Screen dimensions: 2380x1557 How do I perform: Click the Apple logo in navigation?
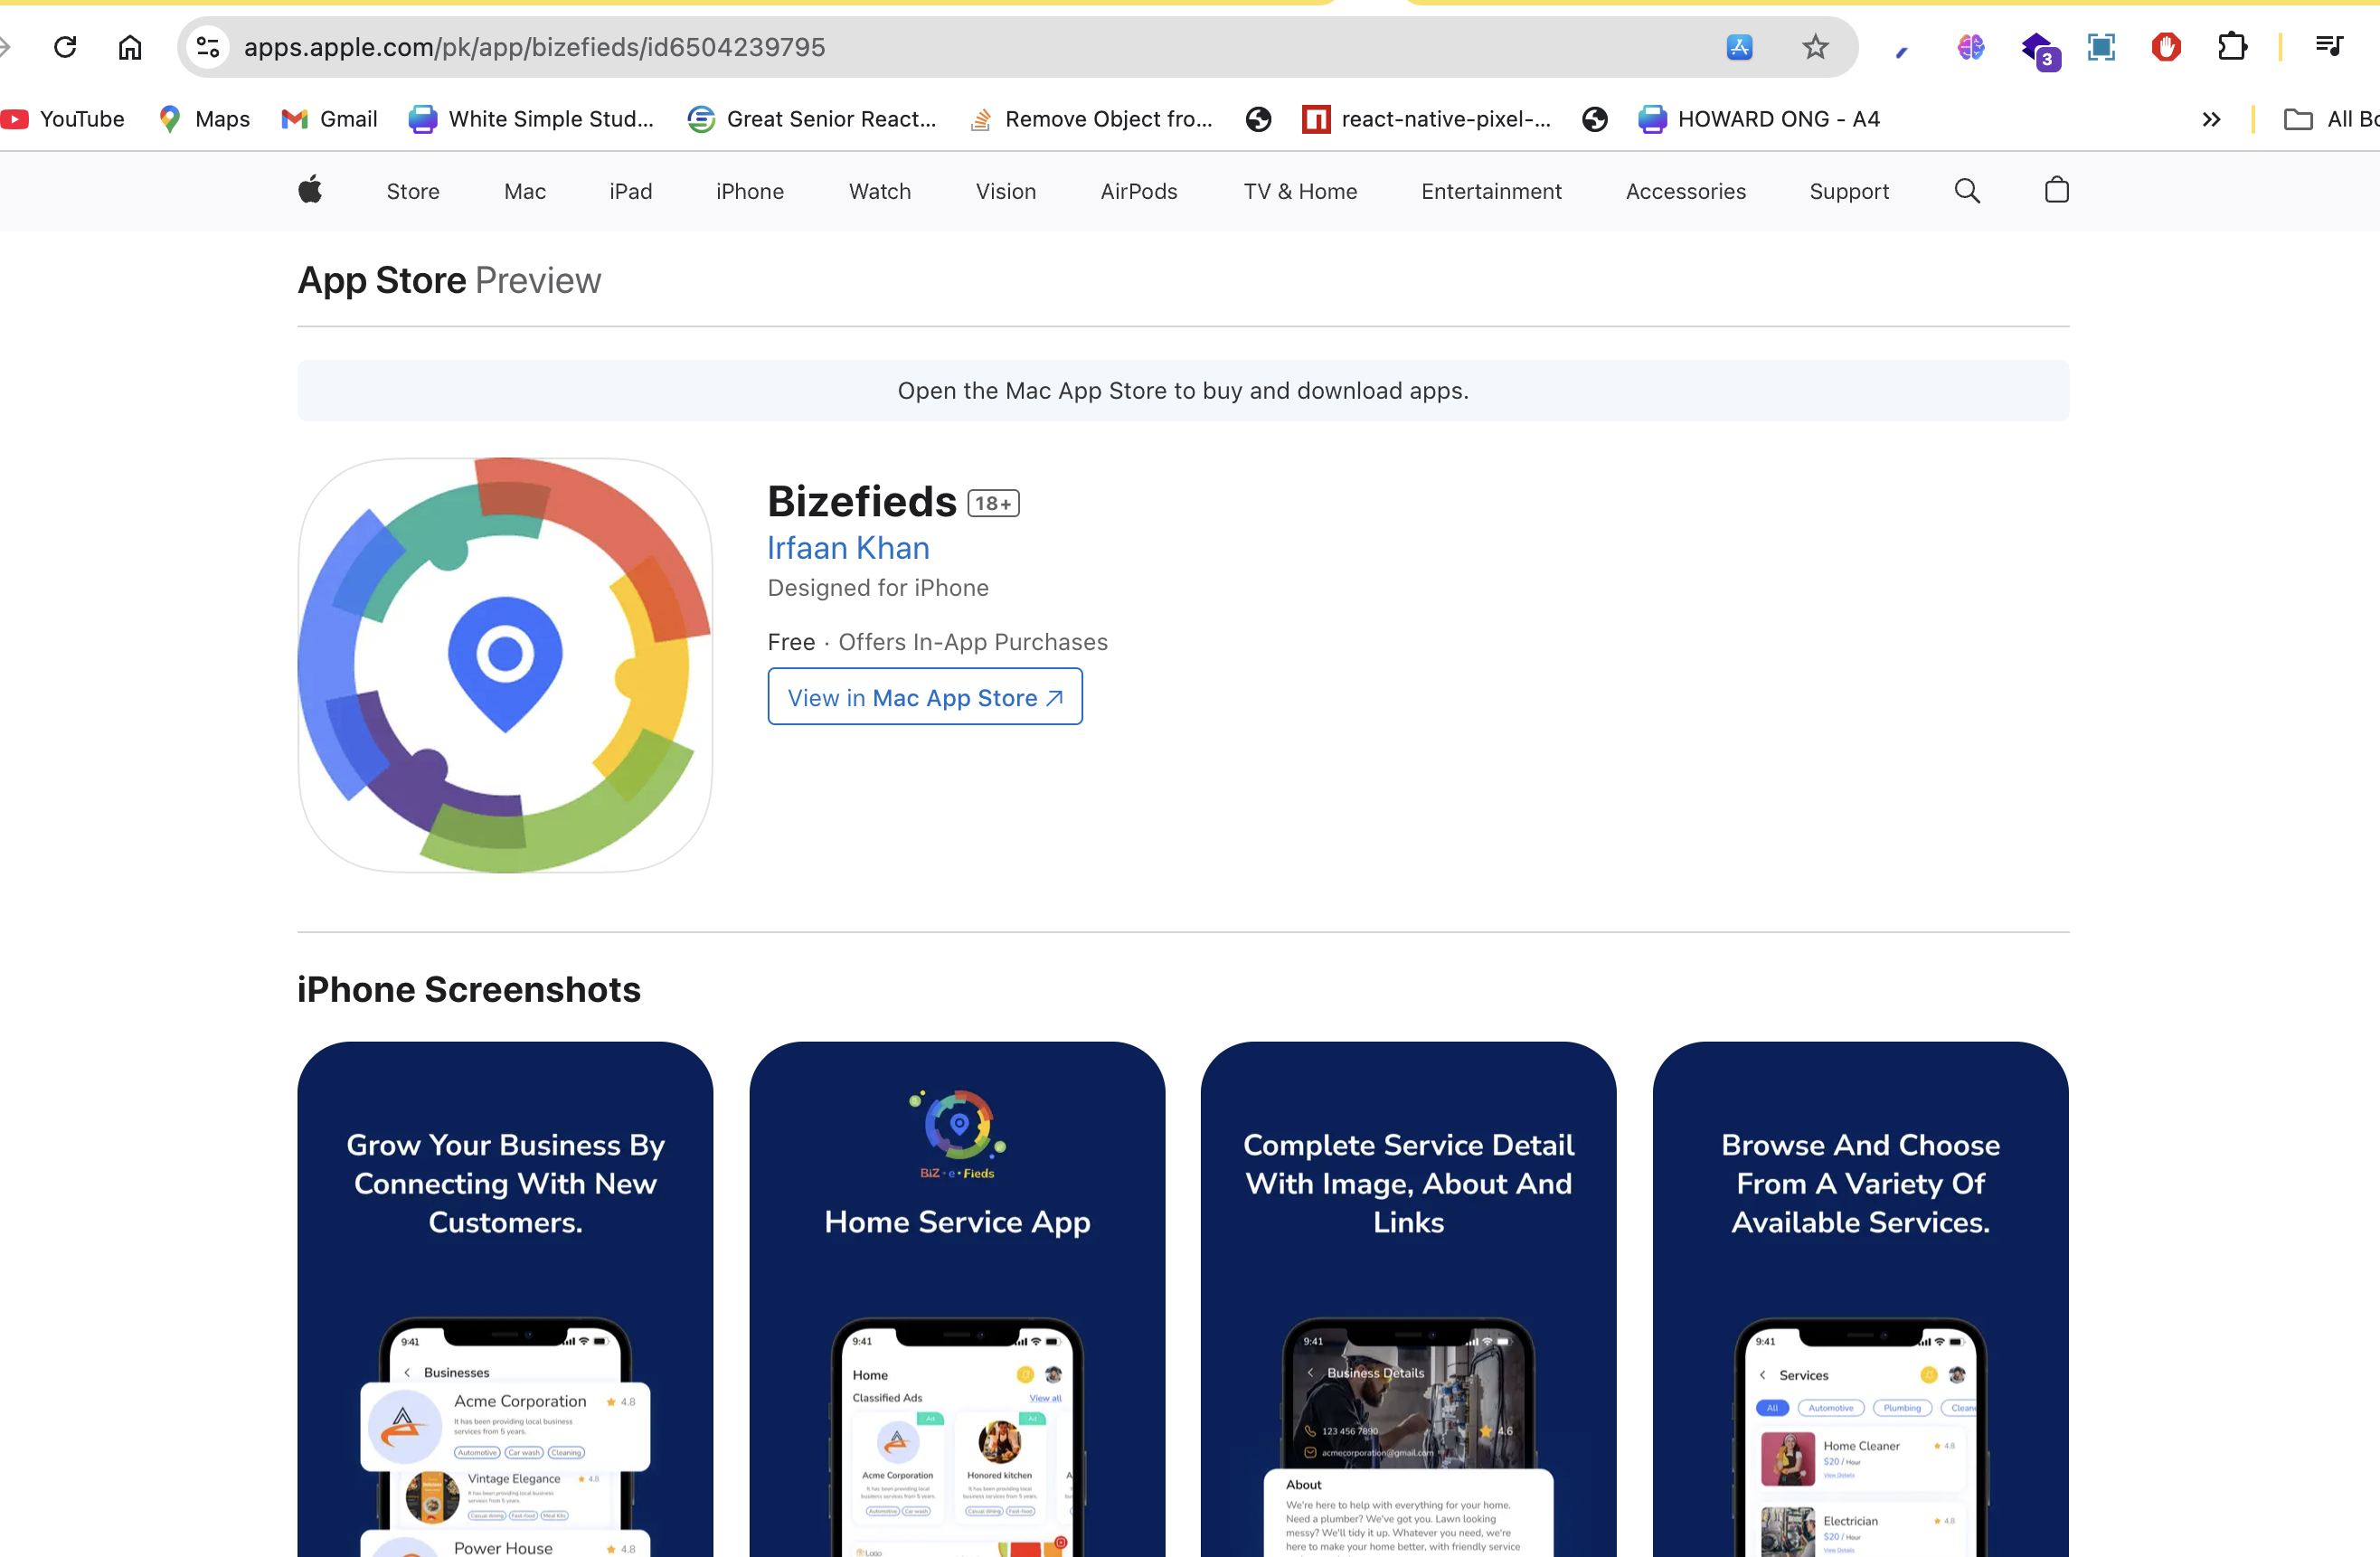[310, 190]
